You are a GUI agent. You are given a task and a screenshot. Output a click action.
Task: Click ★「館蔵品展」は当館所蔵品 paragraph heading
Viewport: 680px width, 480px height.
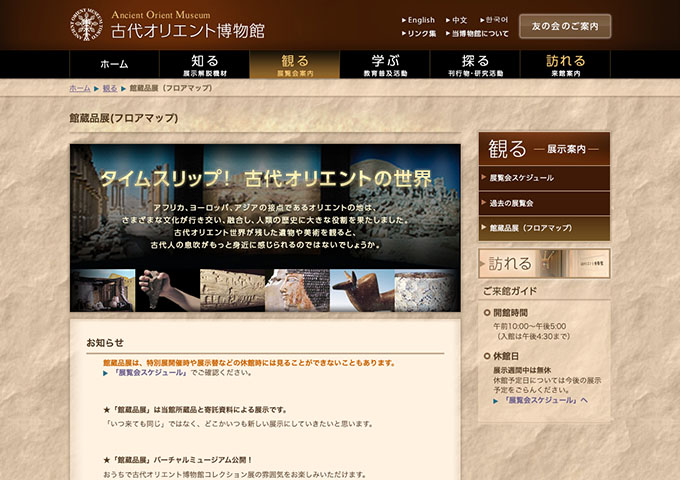coord(195,409)
